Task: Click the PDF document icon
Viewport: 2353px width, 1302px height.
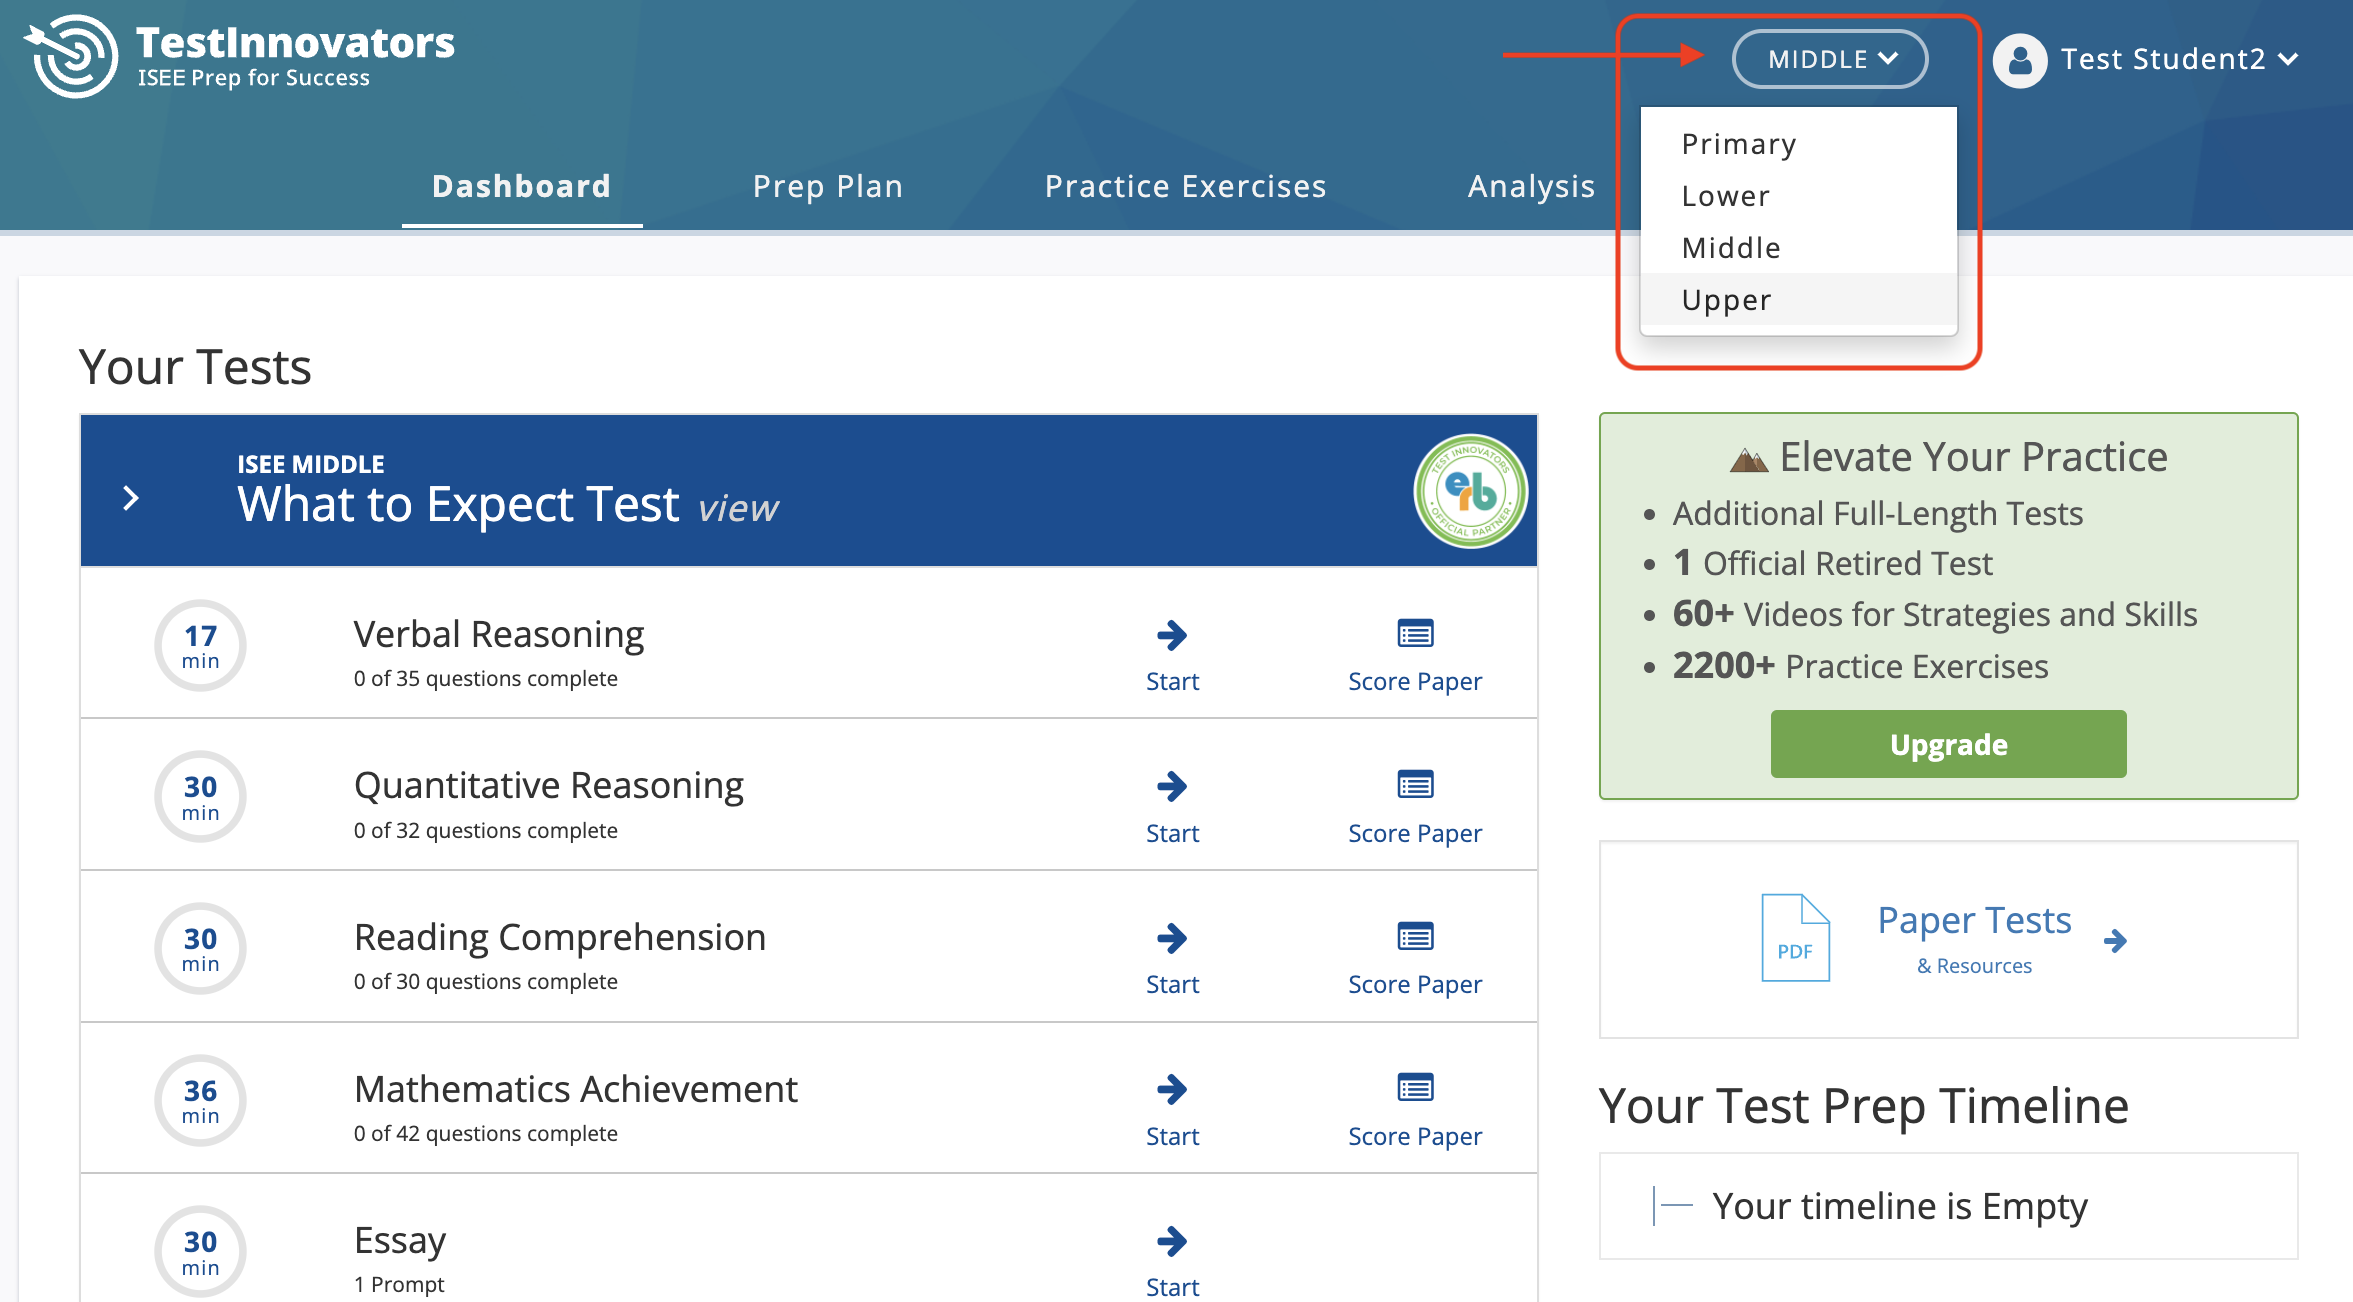Action: [1795, 937]
